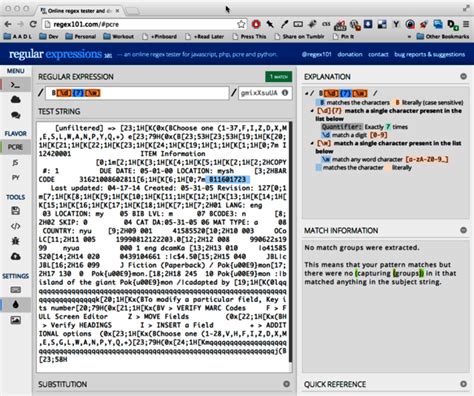Open the chat bubbles icon in sidebar
Viewport: 474px width, 396px height.
pos(15,115)
